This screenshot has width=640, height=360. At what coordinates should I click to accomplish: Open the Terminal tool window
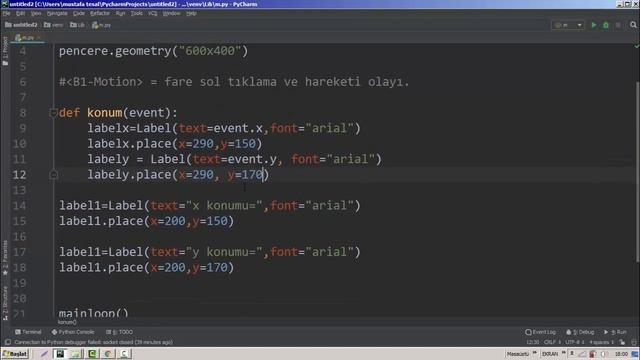point(28,332)
